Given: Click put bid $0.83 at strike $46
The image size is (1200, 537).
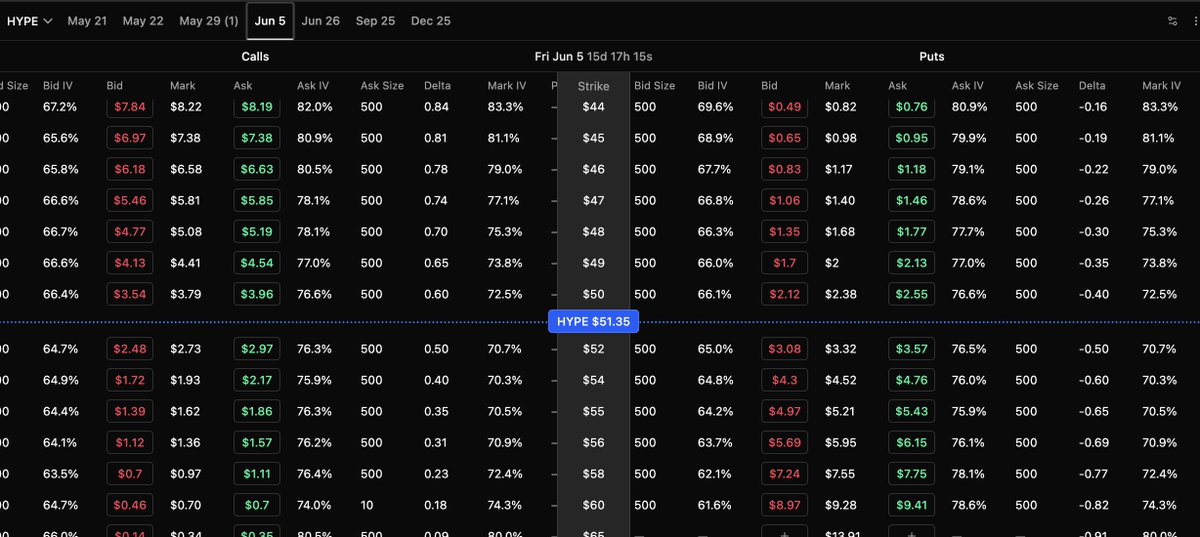Looking at the screenshot, I should point(785,169).
